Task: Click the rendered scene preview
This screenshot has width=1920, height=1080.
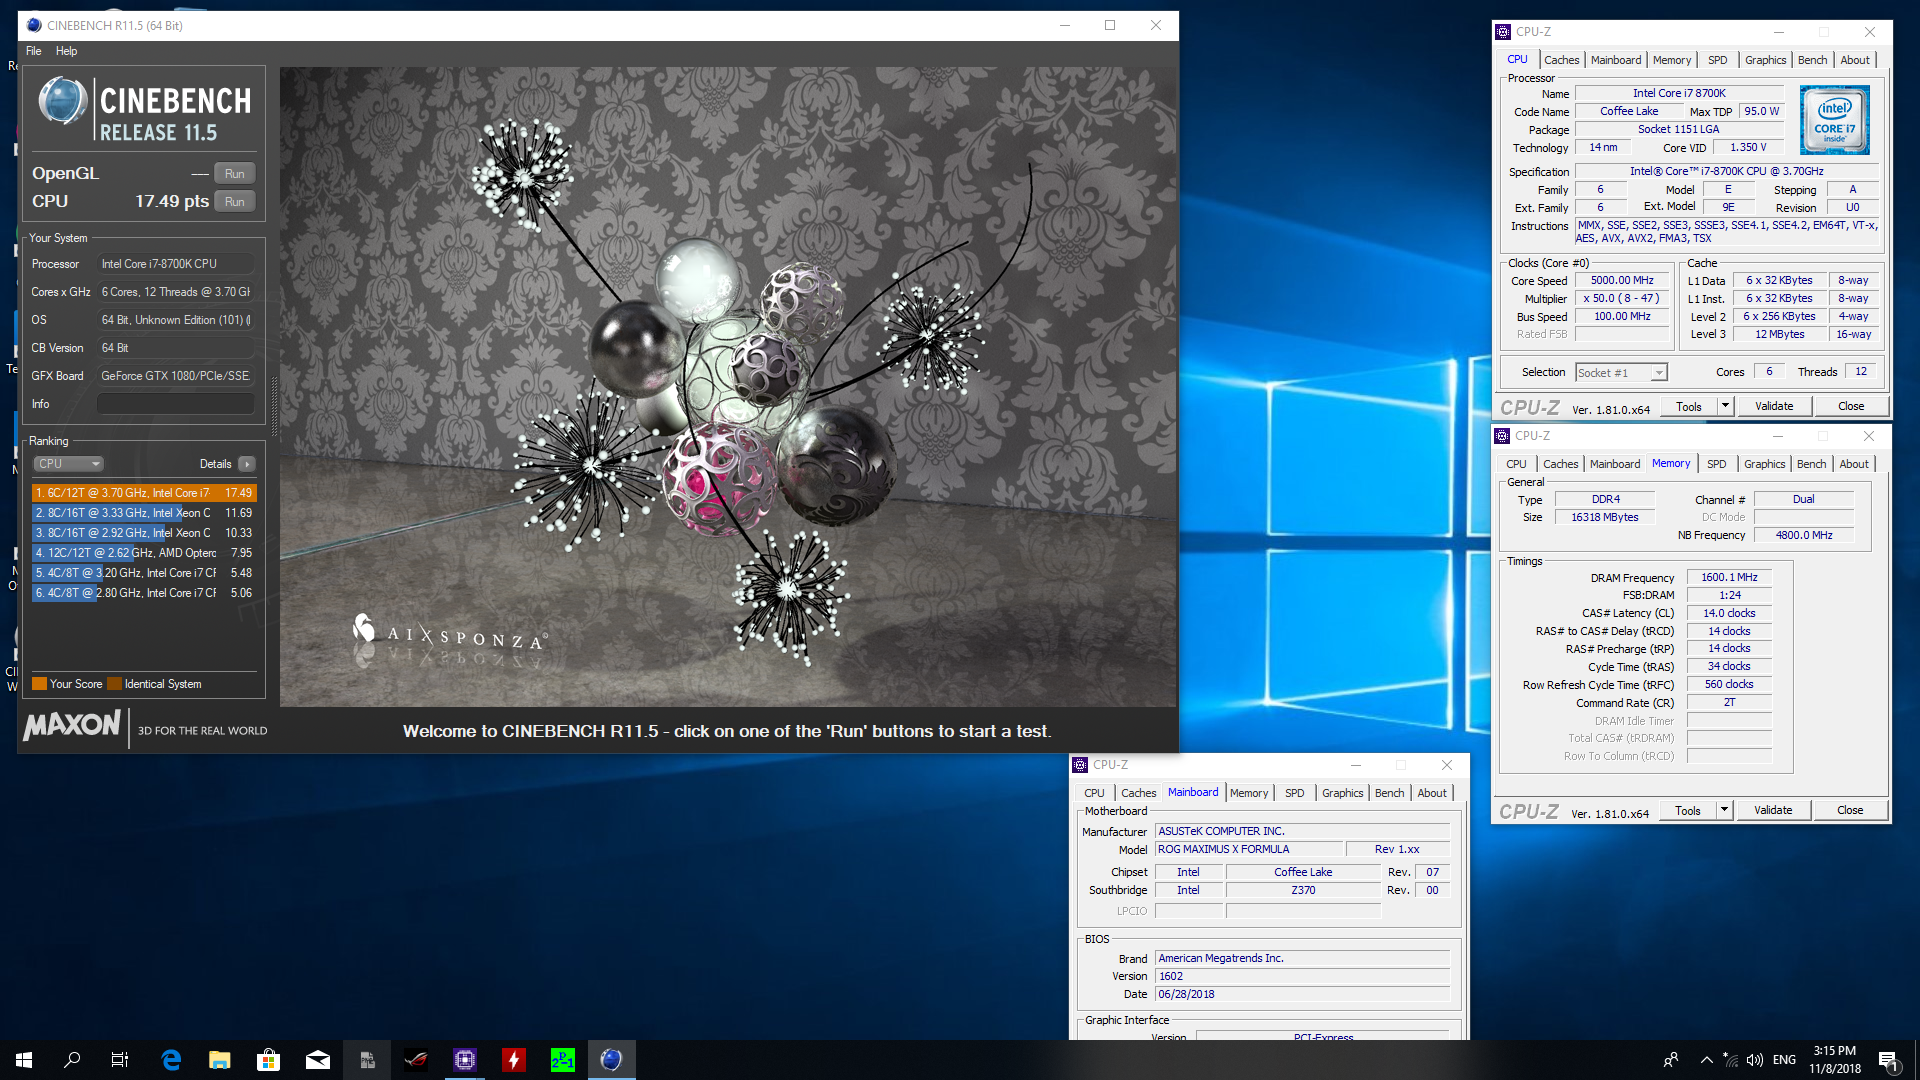Action: pyautogui.click(x=728, y=387)
